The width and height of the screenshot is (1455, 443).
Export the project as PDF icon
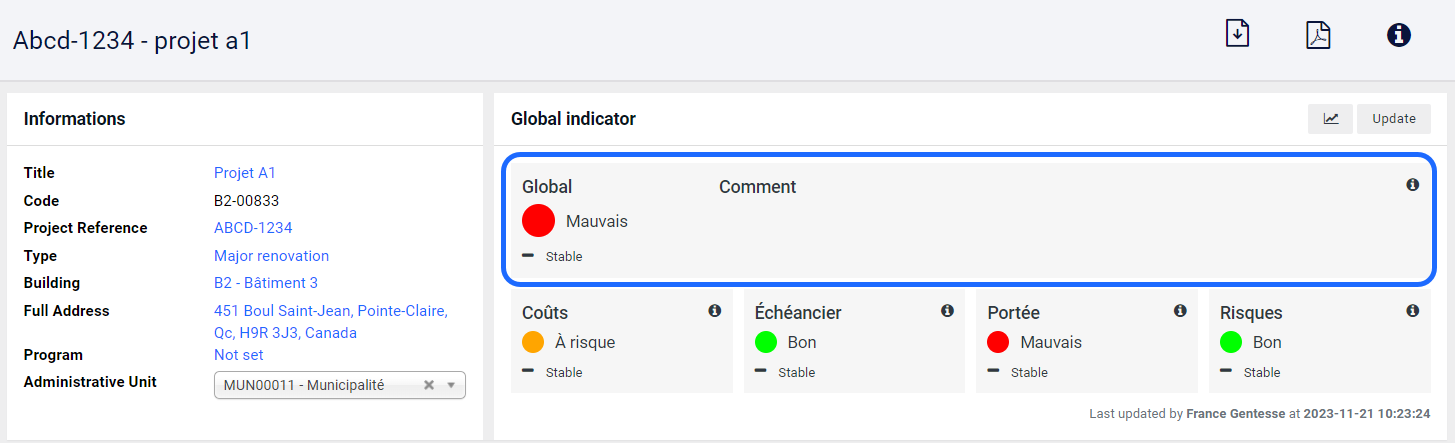[x=1318, y=34]
